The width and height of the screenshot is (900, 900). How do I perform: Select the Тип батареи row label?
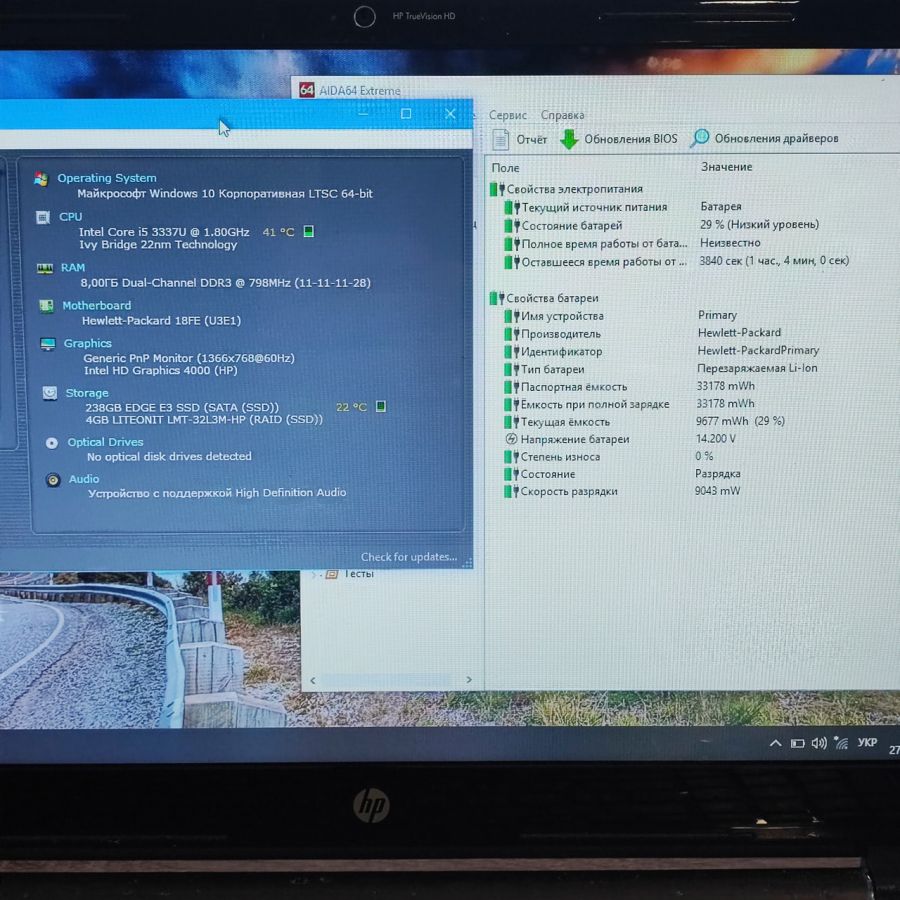click(x=552, y=369)
